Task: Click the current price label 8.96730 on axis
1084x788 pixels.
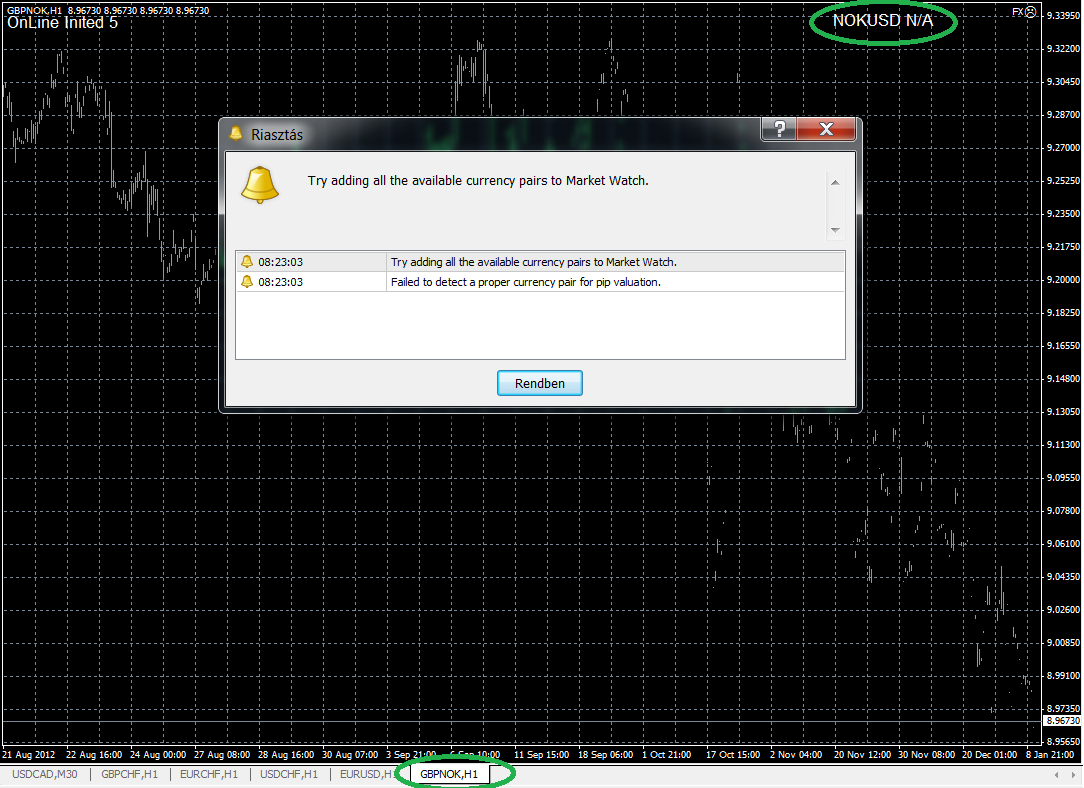Action: point(1063,721)
